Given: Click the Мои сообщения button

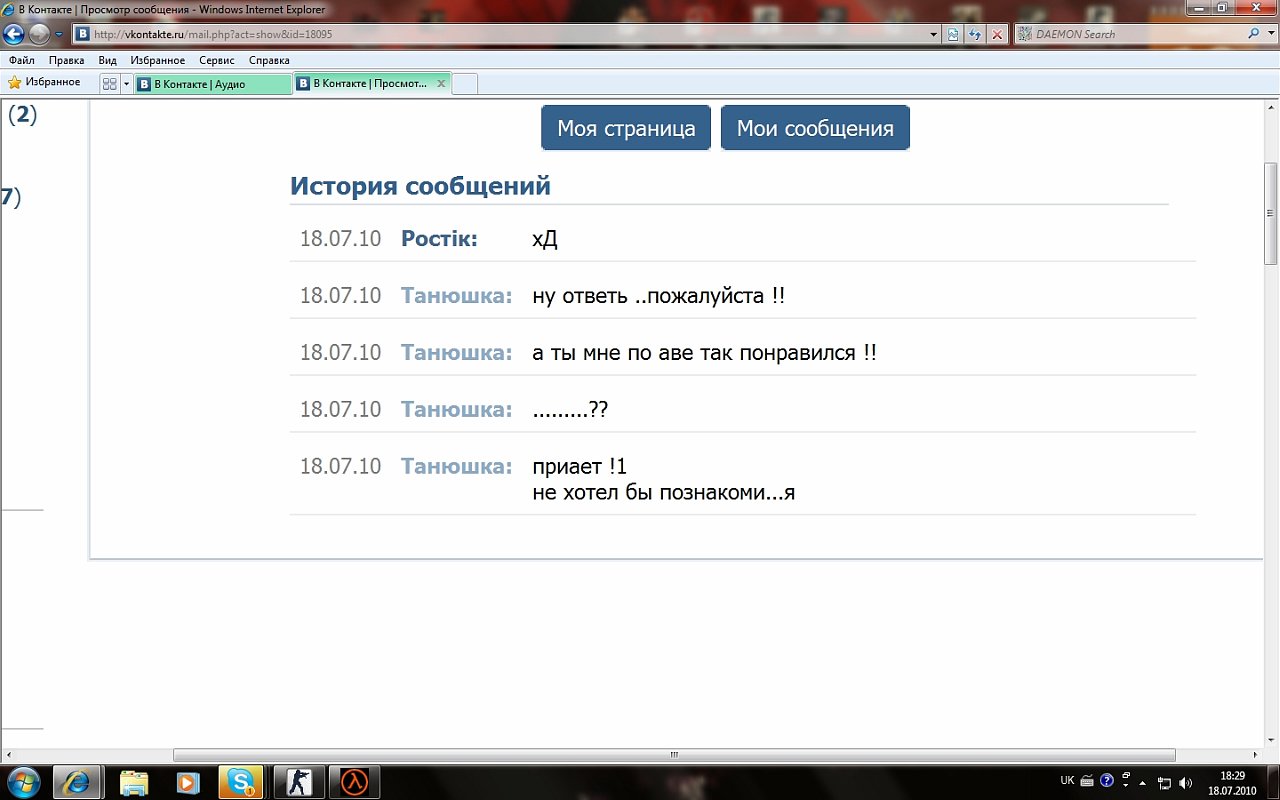Looking at the screenshot, I should pyautogui.click(x=815, y=128).
